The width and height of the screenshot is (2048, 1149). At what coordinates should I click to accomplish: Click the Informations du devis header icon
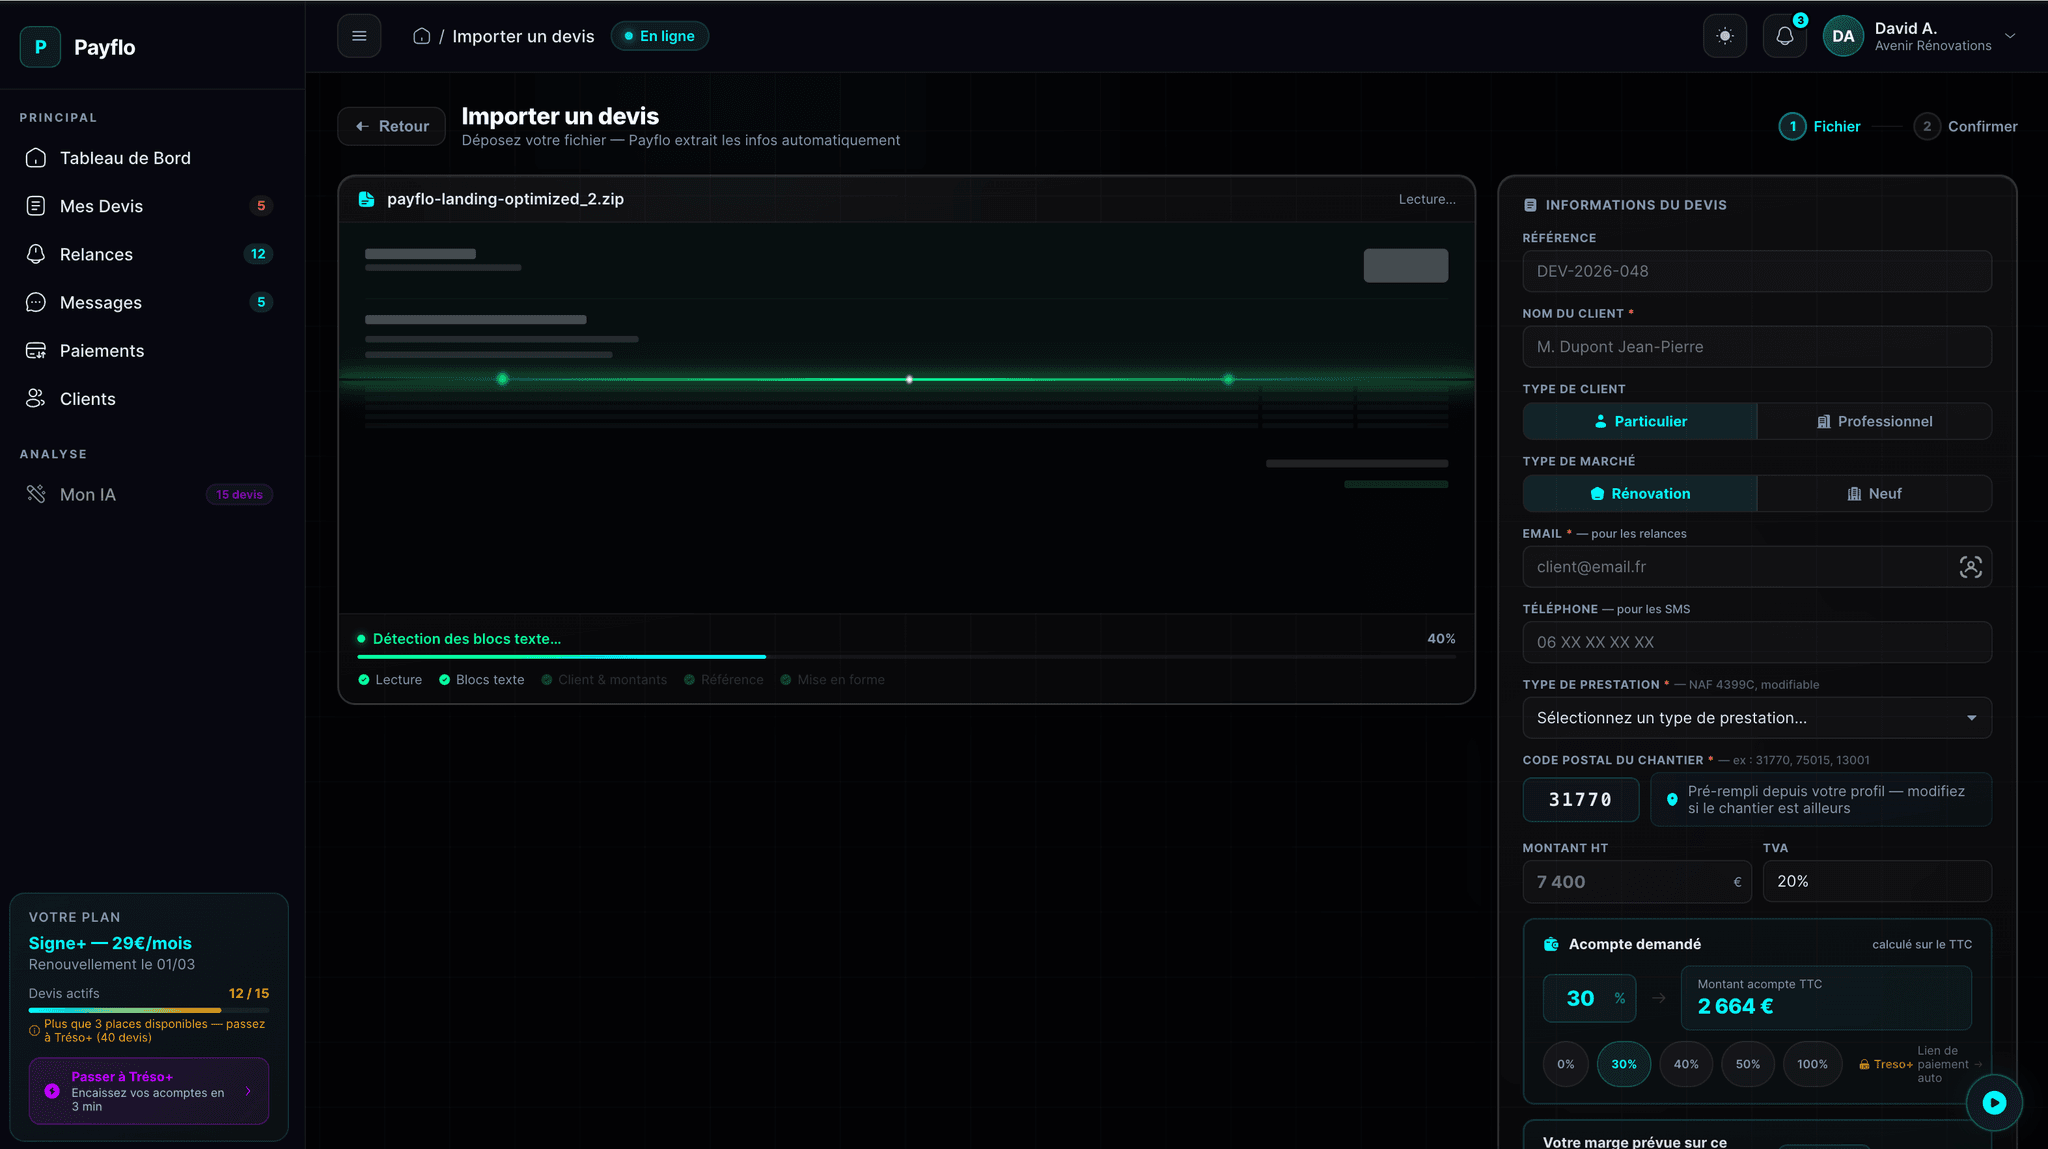click(1530, 205)
